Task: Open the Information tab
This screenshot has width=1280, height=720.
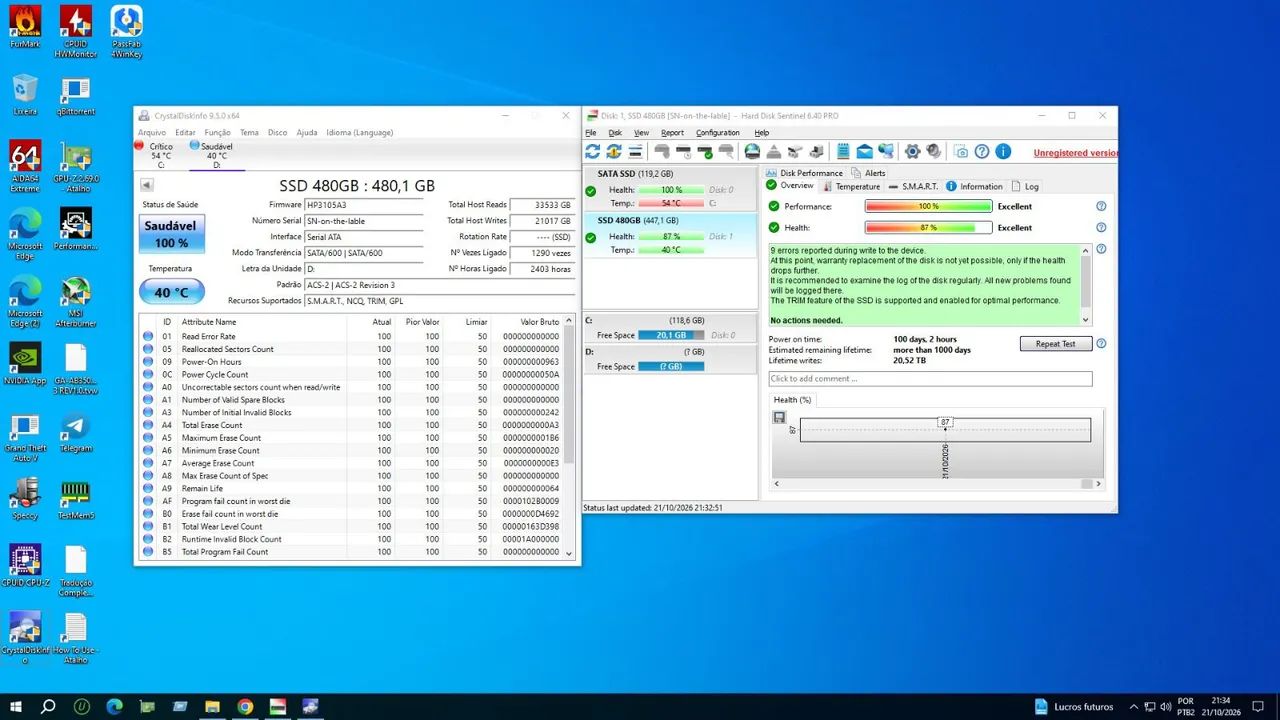Action: point(974,186)
